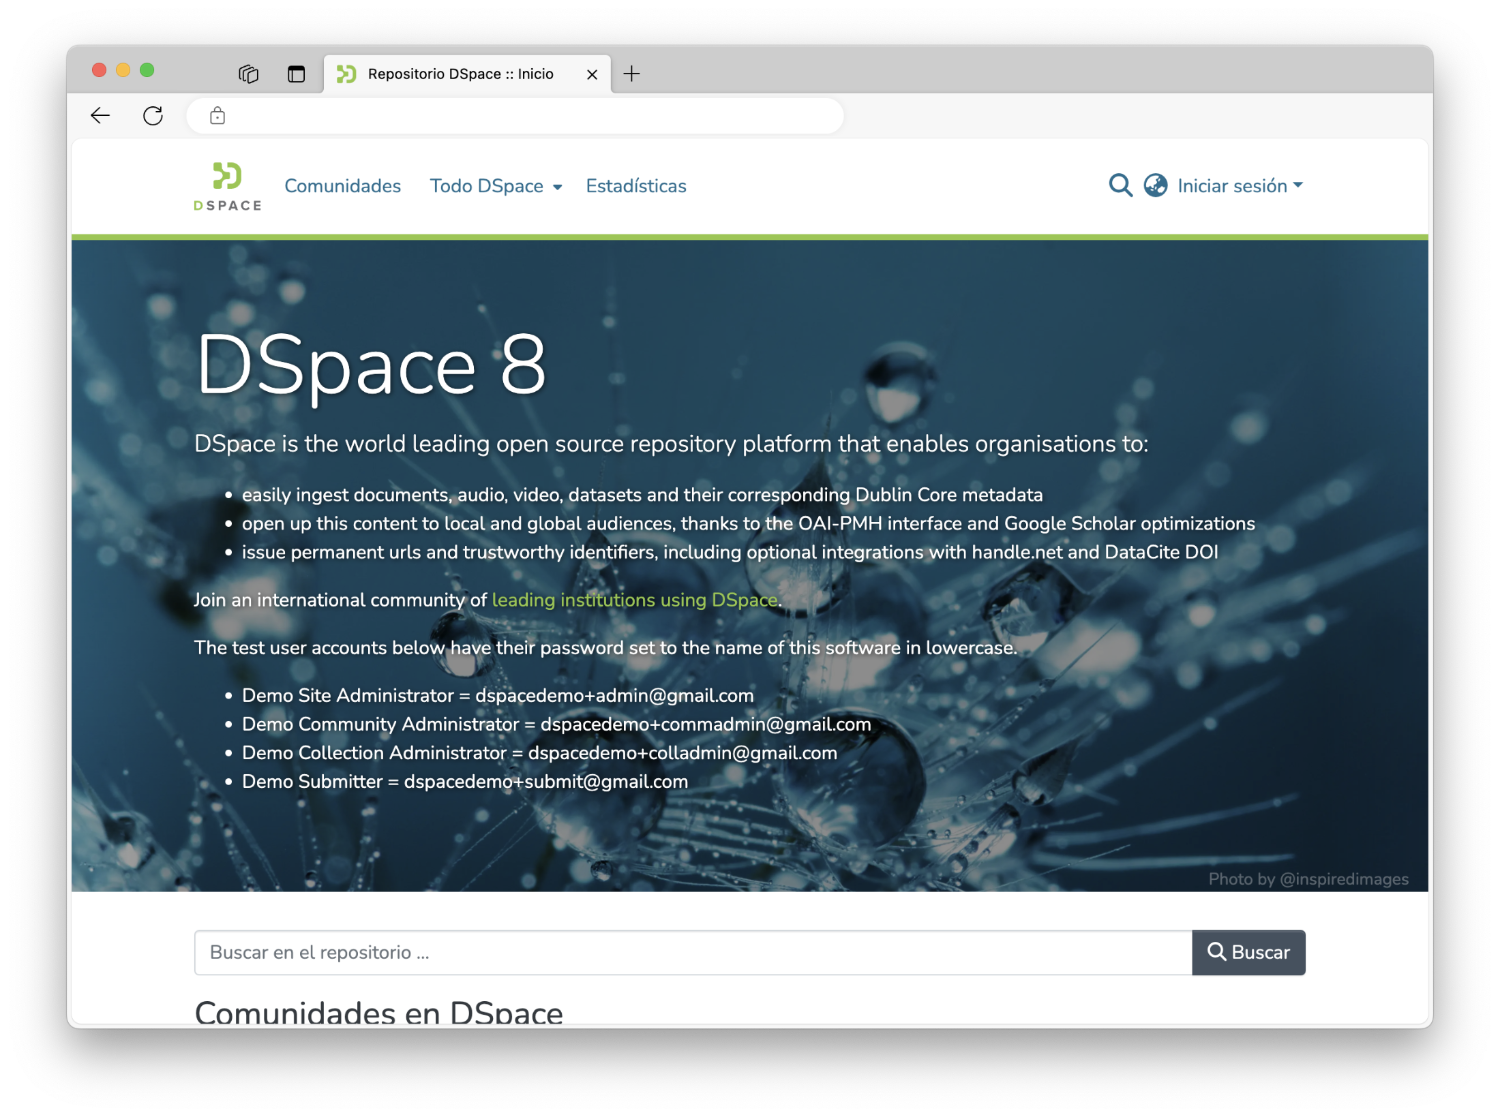Image resolution: width=1500 pixels, height=1117 pixels.
Task: Click the browser address bar
Action: click(x=515, y=116)
